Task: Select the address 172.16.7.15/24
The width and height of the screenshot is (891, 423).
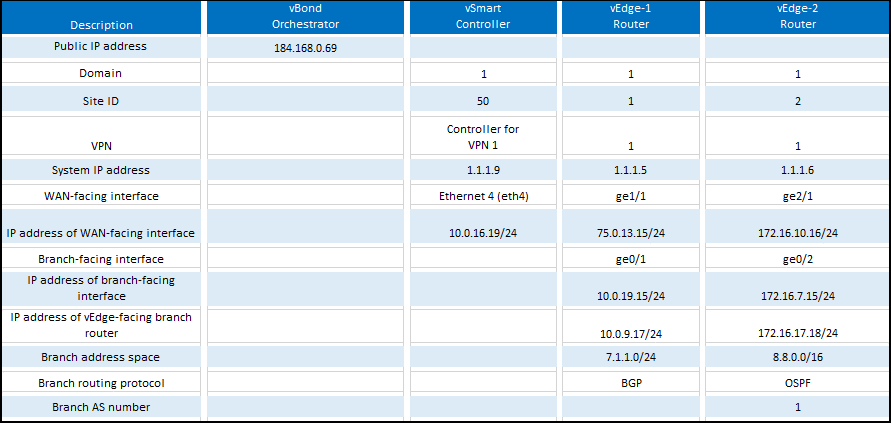Action: [x=798, y=296]
